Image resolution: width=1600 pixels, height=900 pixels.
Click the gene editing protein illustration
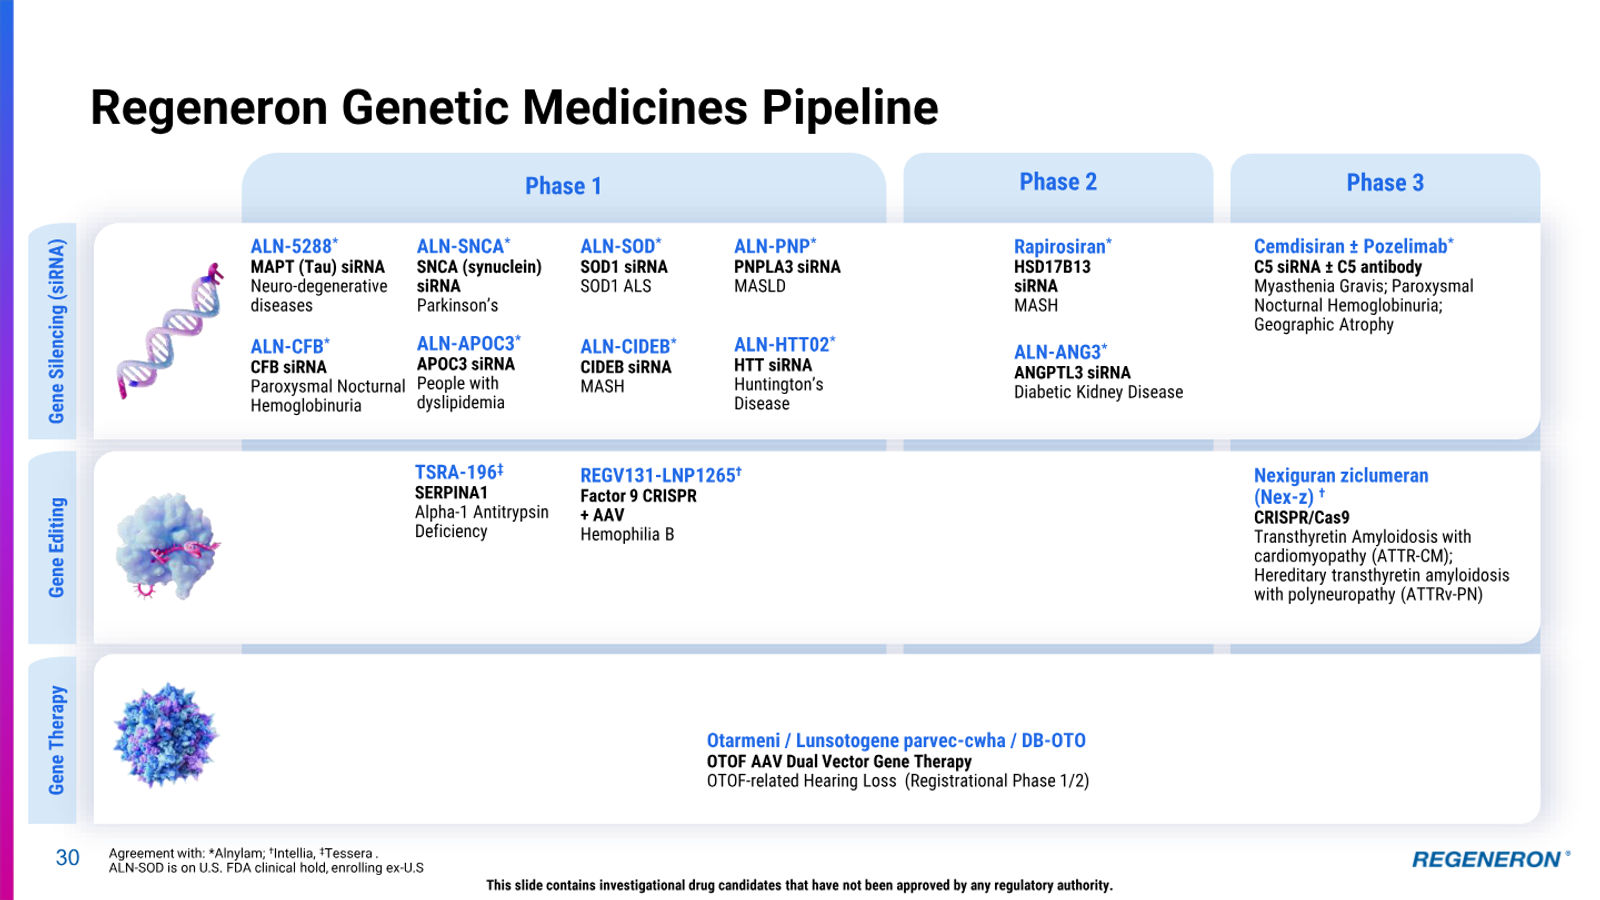(167, 546)
